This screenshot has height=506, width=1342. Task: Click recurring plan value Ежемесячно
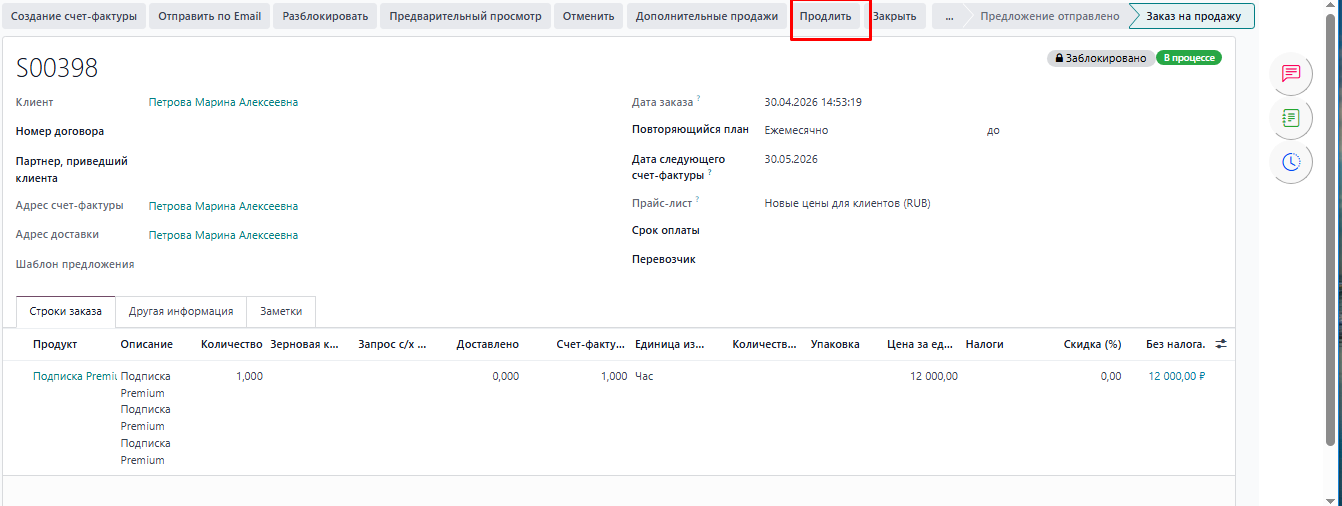point(796,130)
